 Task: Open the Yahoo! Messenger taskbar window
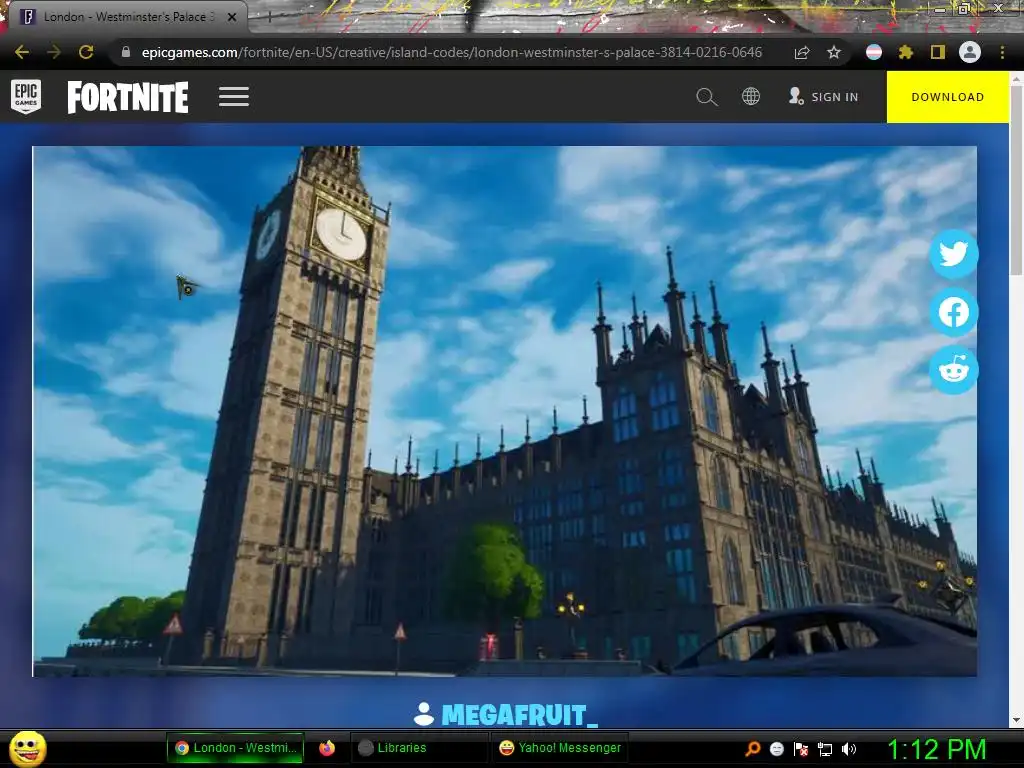point(559,748)
